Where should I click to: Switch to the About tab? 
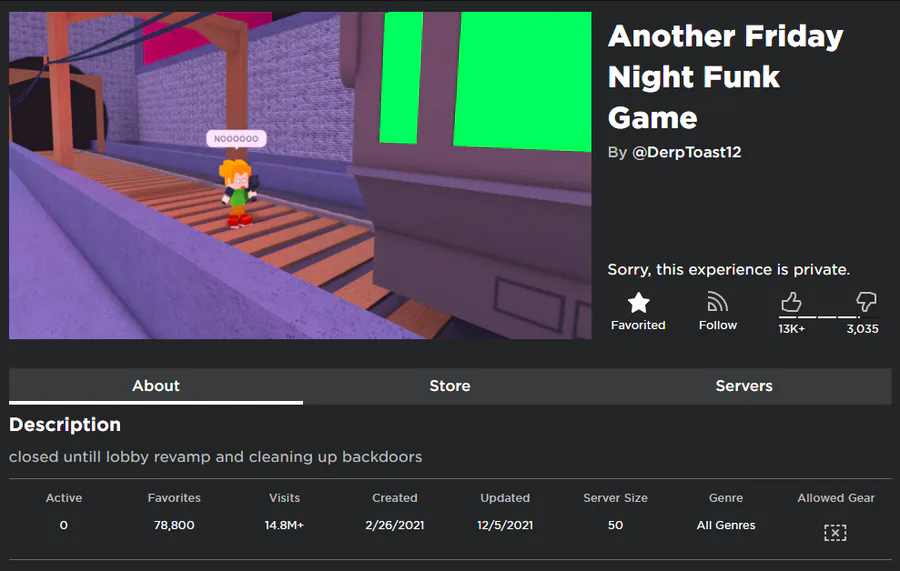coord(156,386)
